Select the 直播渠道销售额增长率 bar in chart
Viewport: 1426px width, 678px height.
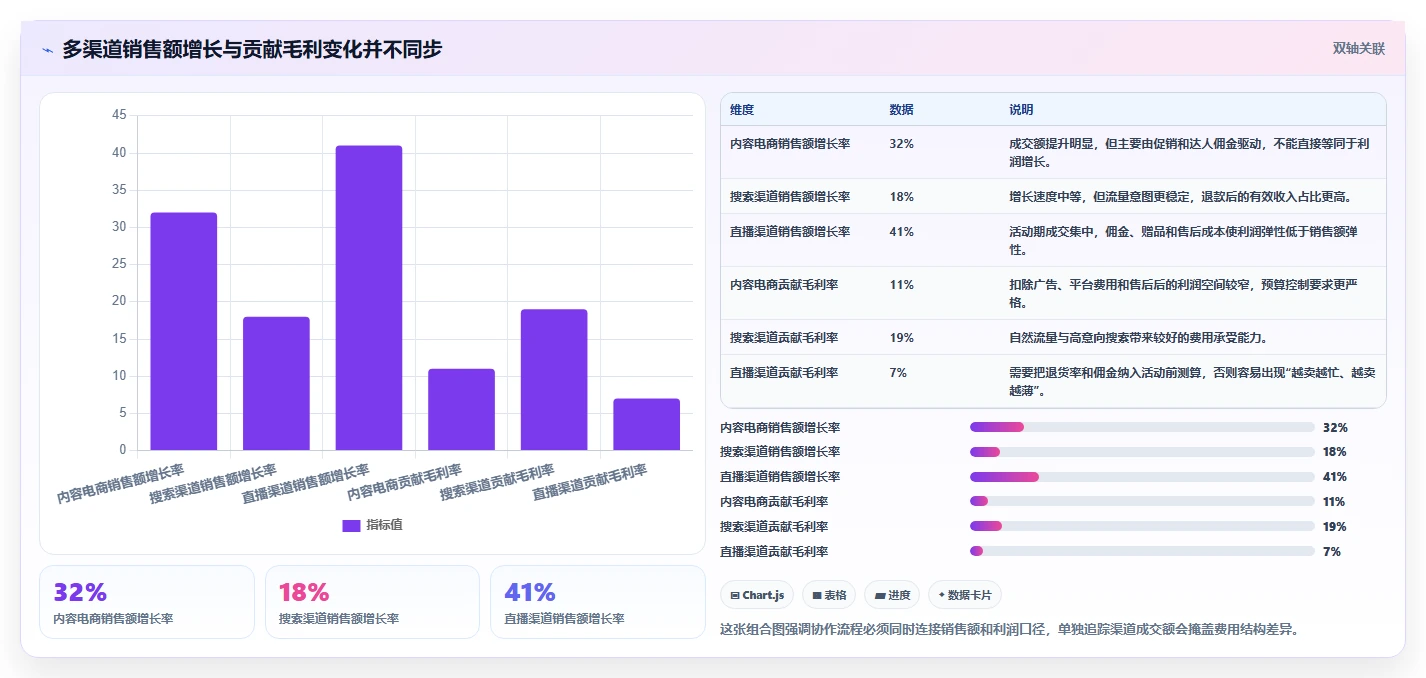click(369, 298)
